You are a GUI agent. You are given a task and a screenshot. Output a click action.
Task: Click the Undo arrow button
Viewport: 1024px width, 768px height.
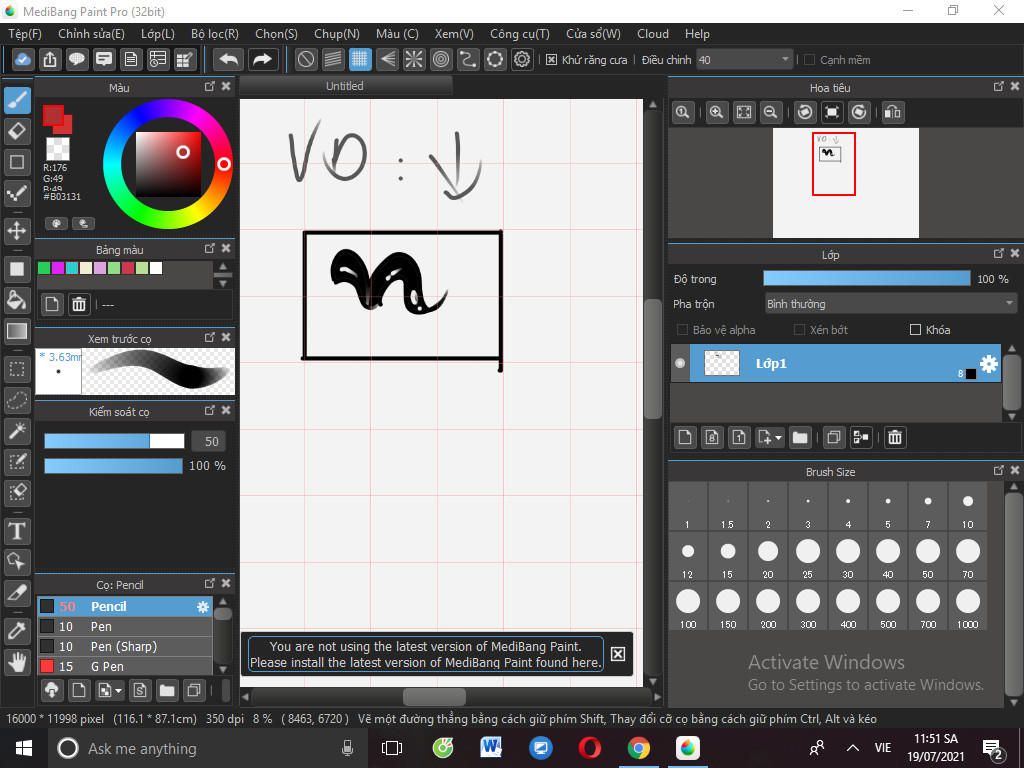229,59
